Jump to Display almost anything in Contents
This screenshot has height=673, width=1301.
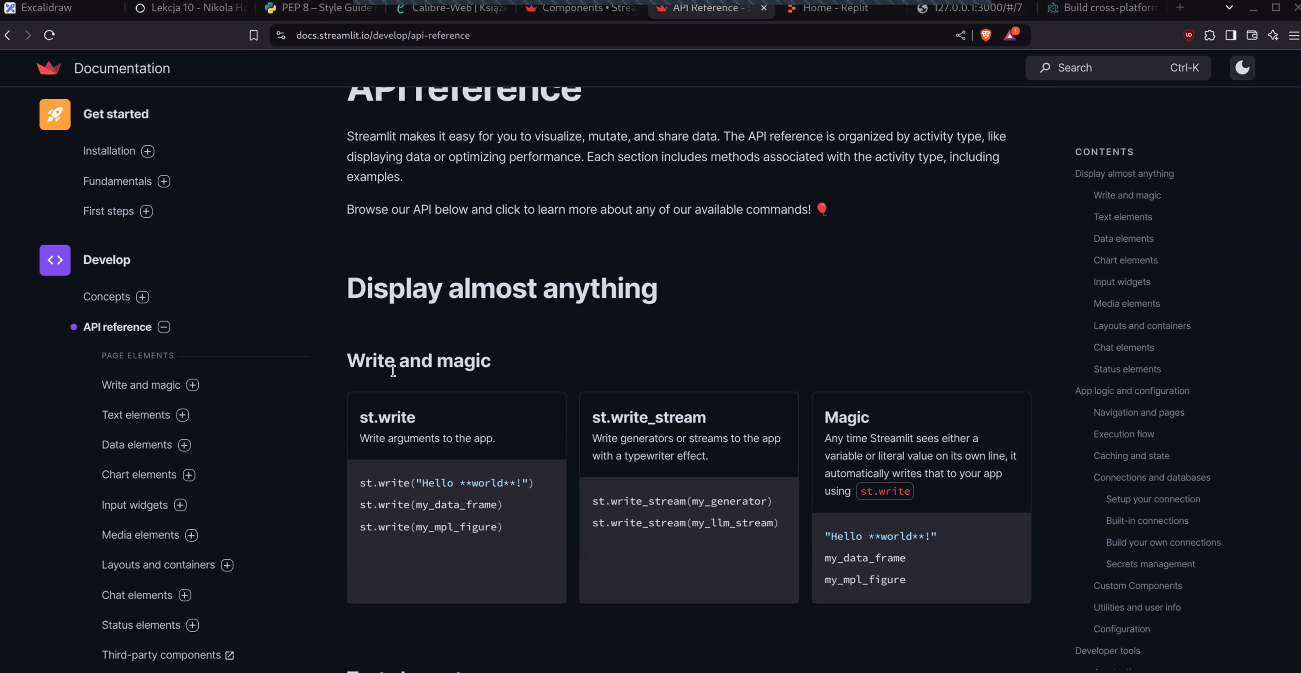point(1124,174)
